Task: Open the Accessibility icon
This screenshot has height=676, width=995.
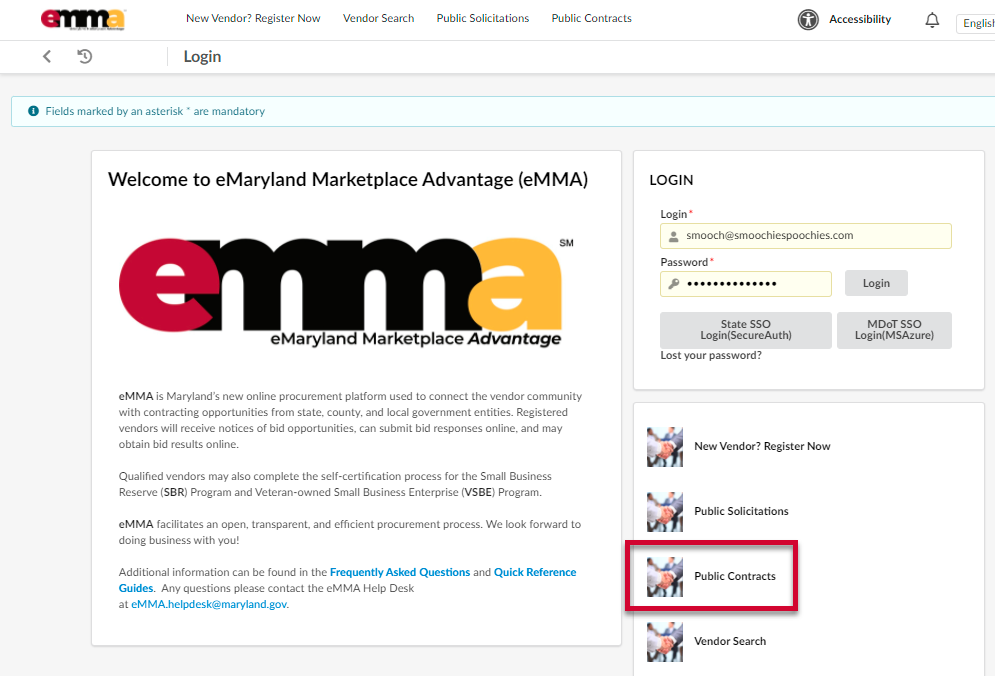Action: pyautogui.click(x=808, y=20)
